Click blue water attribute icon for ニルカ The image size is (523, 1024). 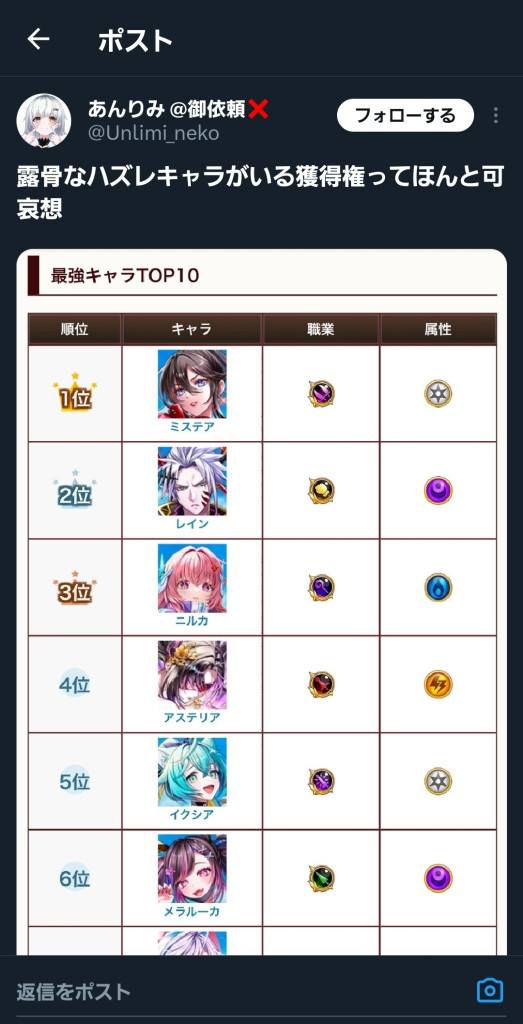(x=438, y=587)
